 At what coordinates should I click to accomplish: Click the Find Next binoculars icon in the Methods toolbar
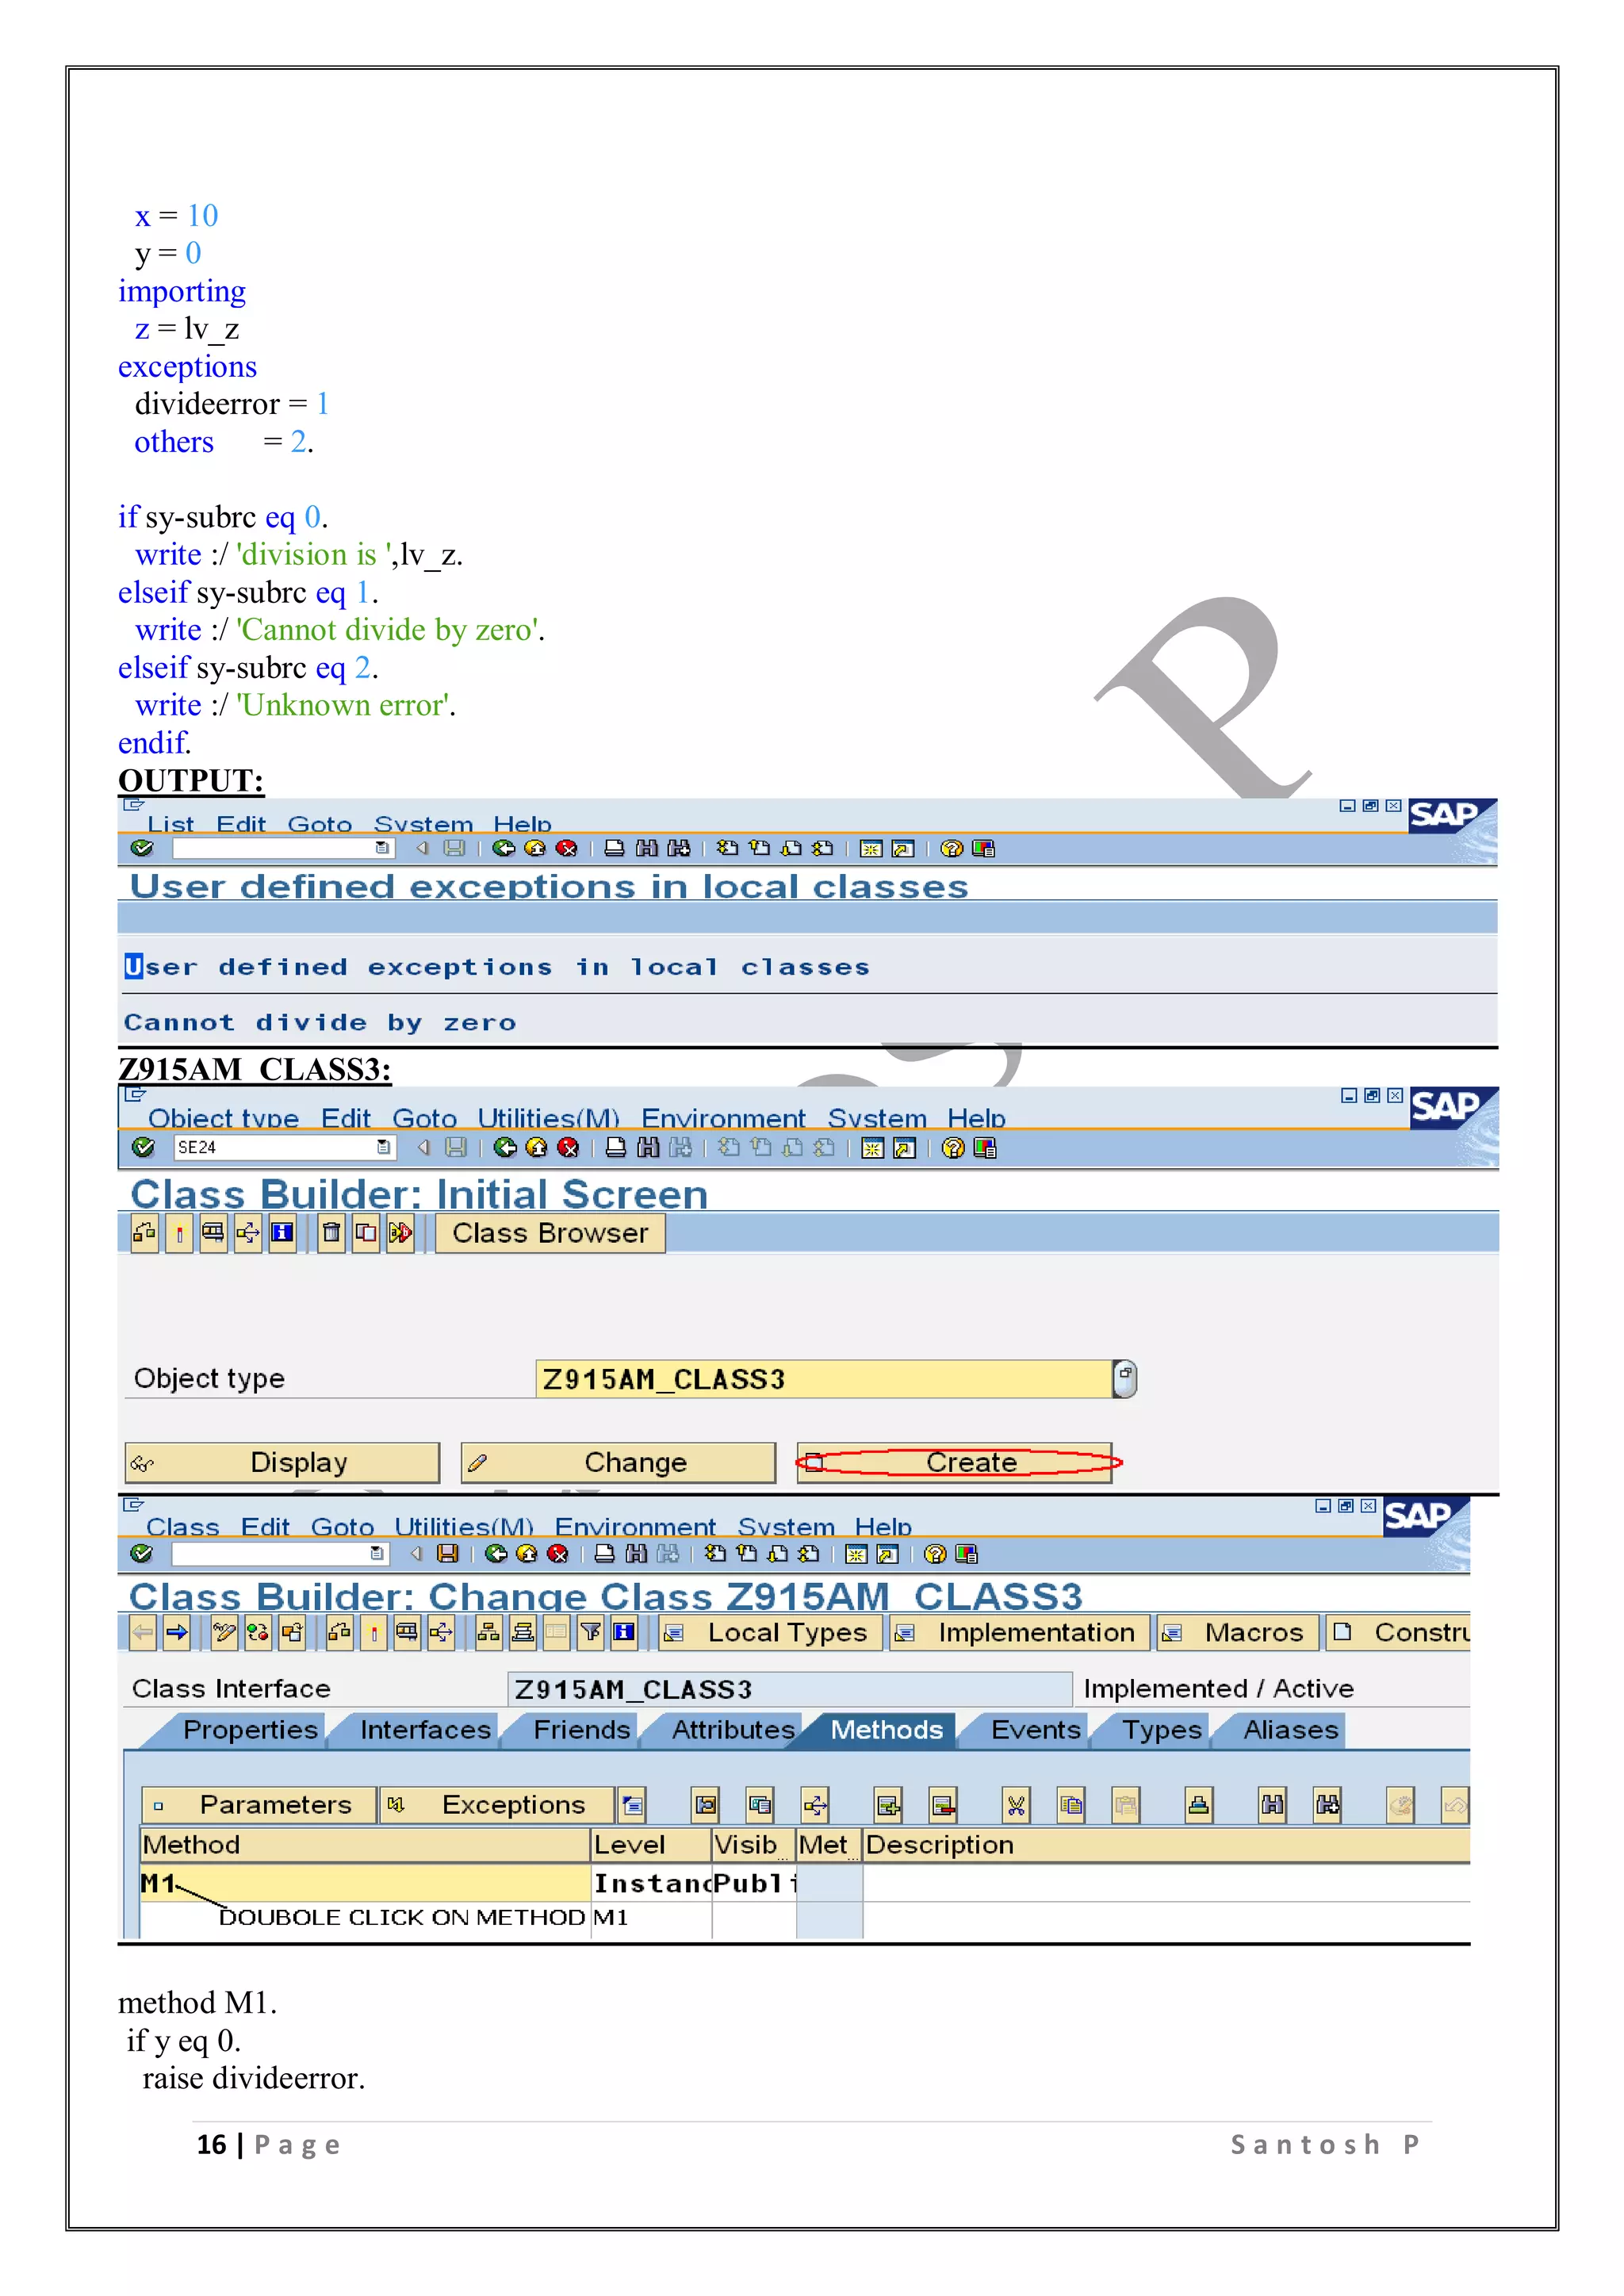(1327, 1805)
